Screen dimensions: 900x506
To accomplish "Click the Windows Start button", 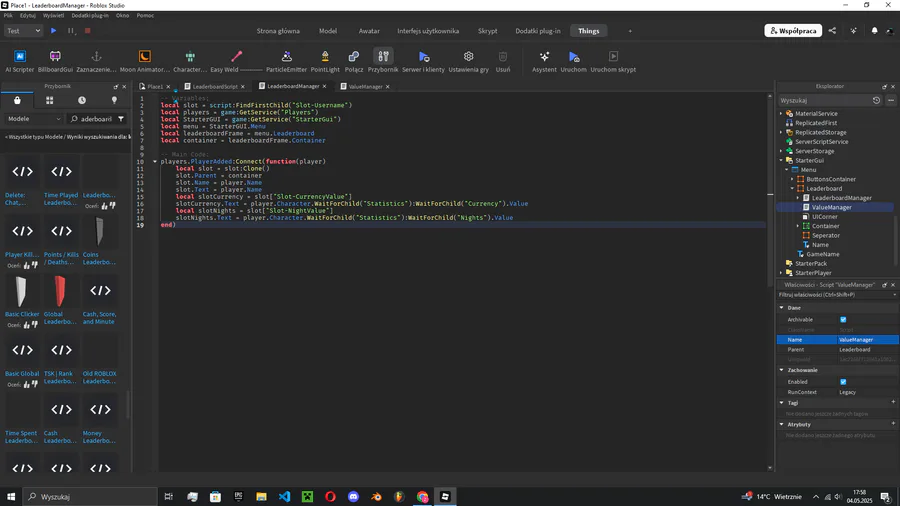I will click(x=11, y=497).
